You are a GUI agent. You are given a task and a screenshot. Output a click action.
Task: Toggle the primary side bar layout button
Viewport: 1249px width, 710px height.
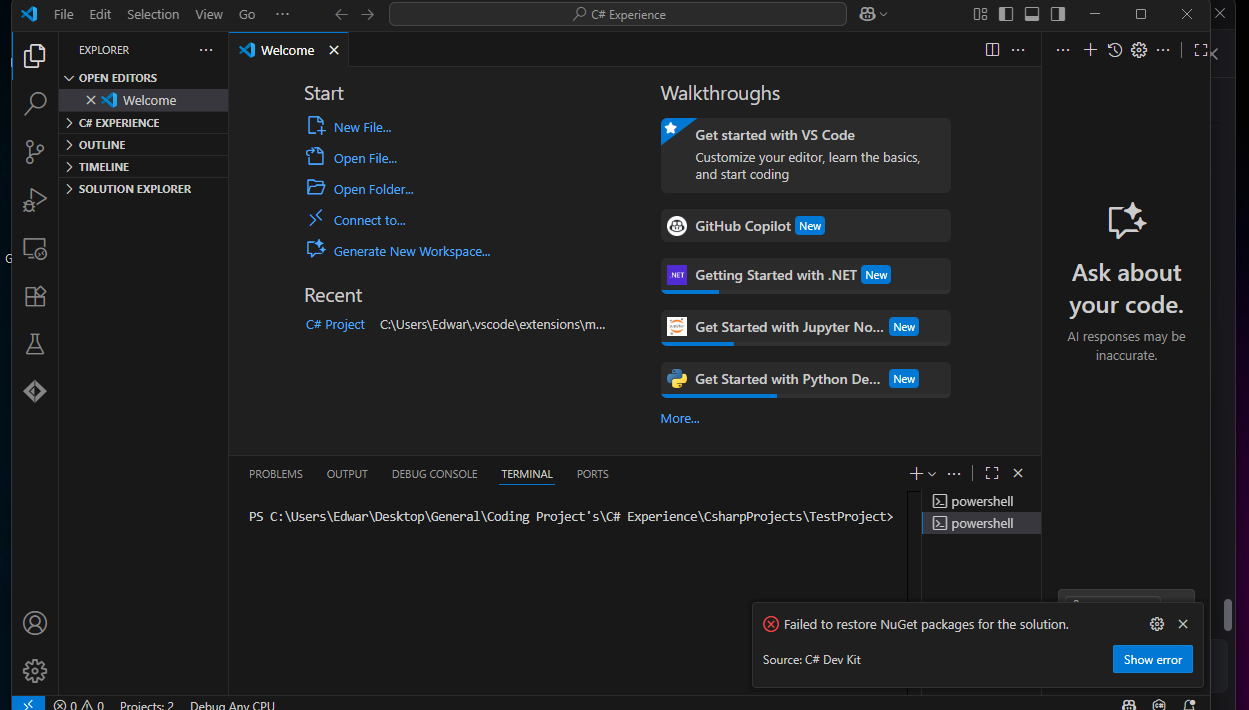click(1006, 14)
